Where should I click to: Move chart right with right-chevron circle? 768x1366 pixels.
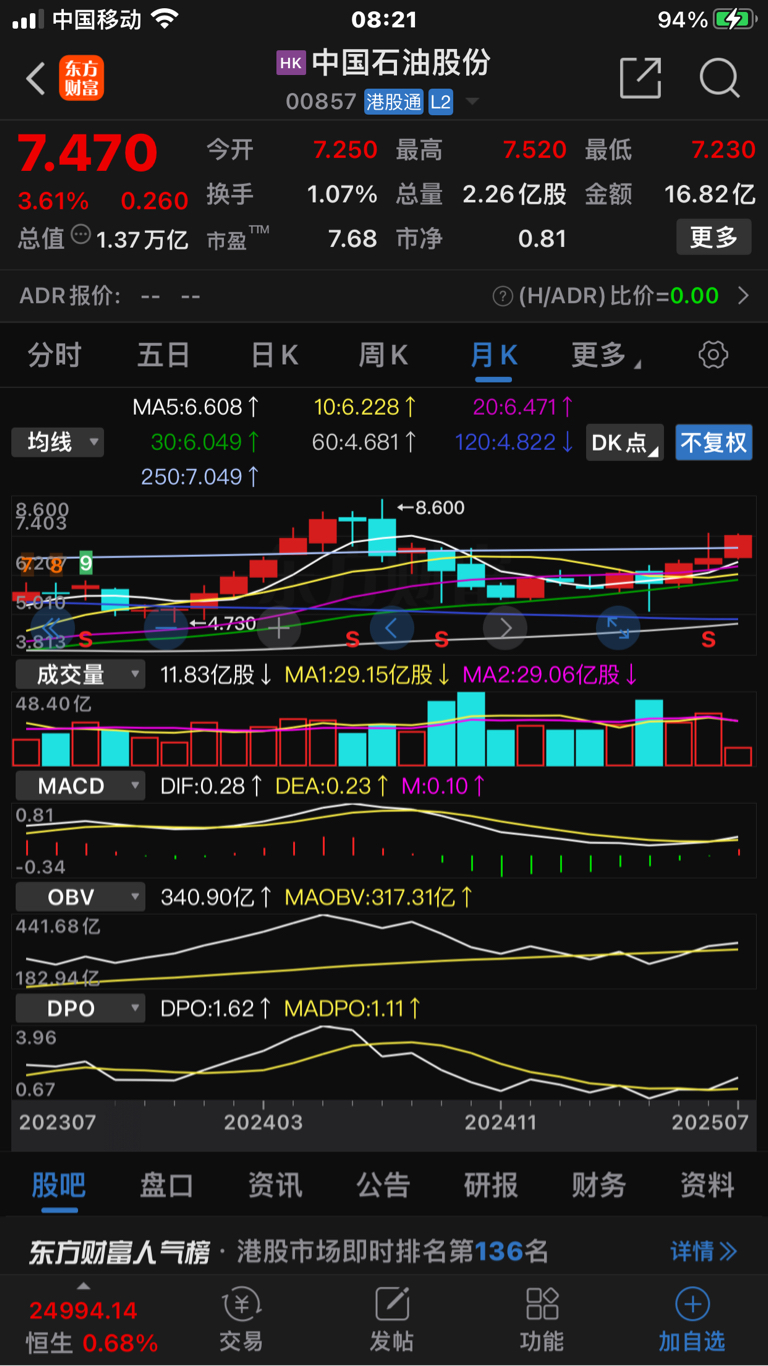[x=505, y=628]
